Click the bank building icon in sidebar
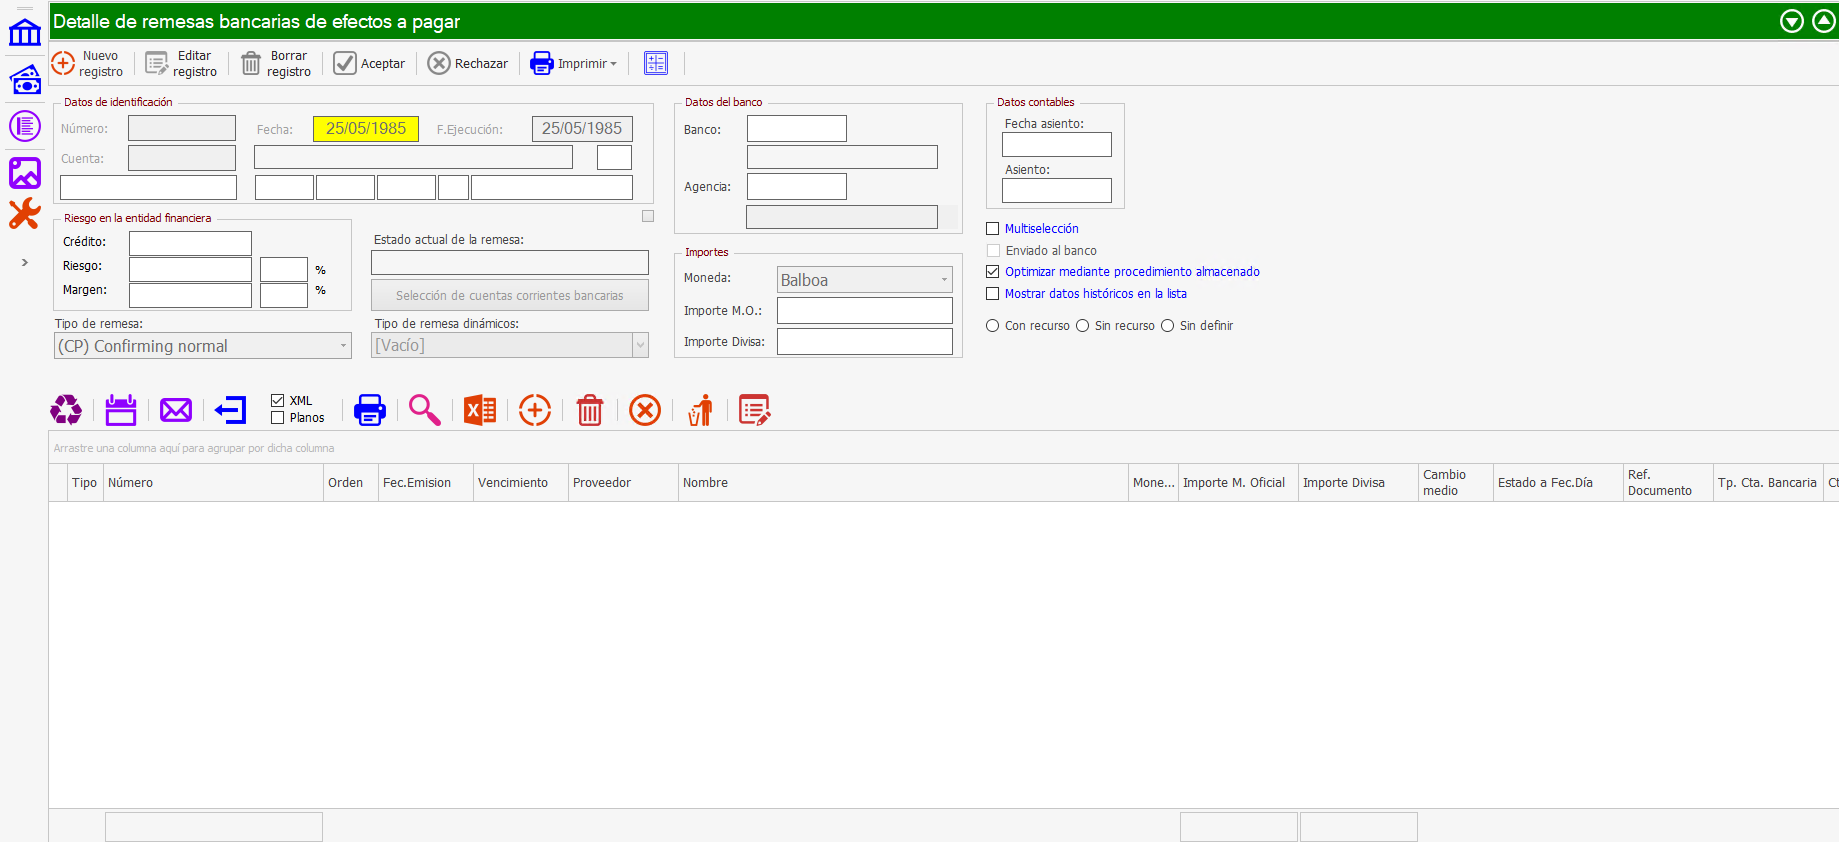Screen dimensions: 1839x842 tap(24, 32)
